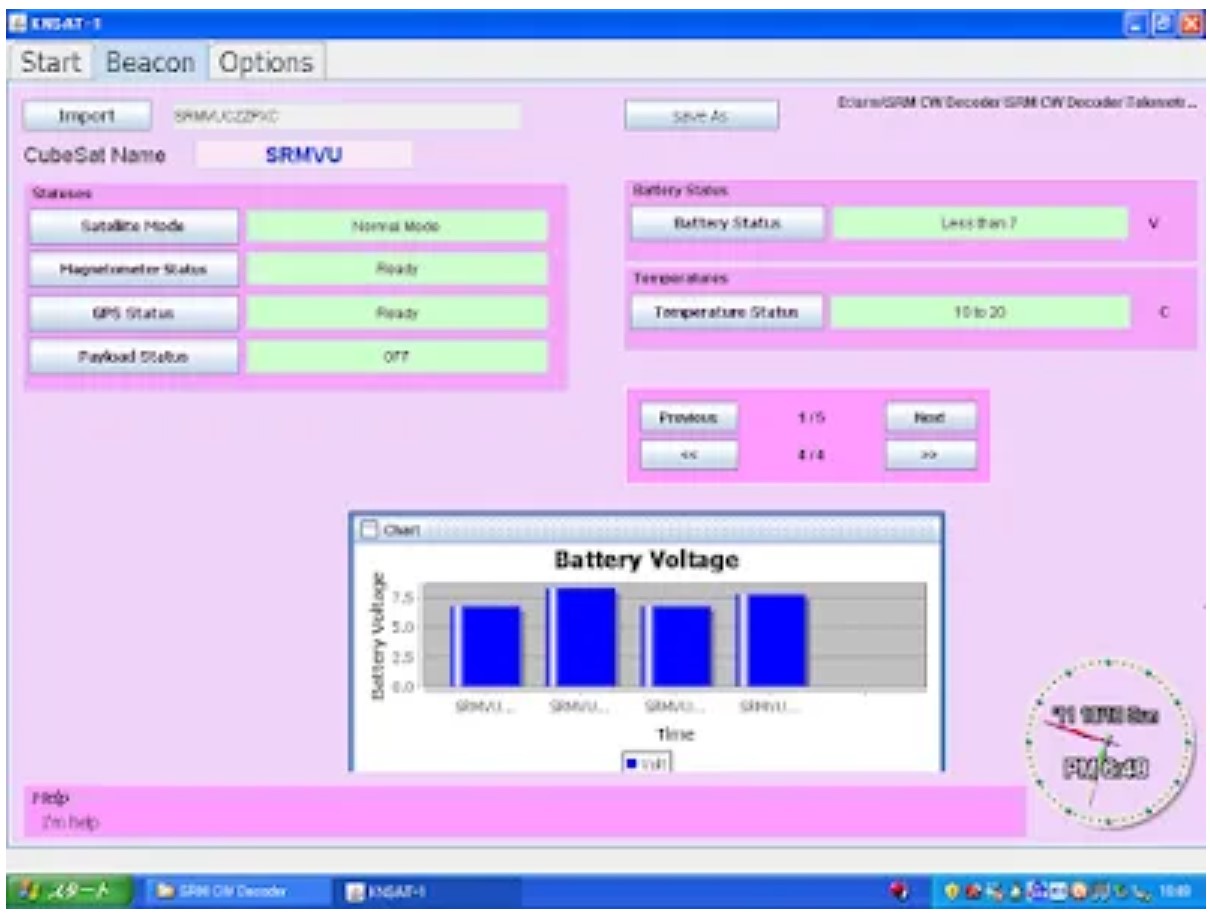
Task: Click the Satellite Mode button
Action: point(134,227)
